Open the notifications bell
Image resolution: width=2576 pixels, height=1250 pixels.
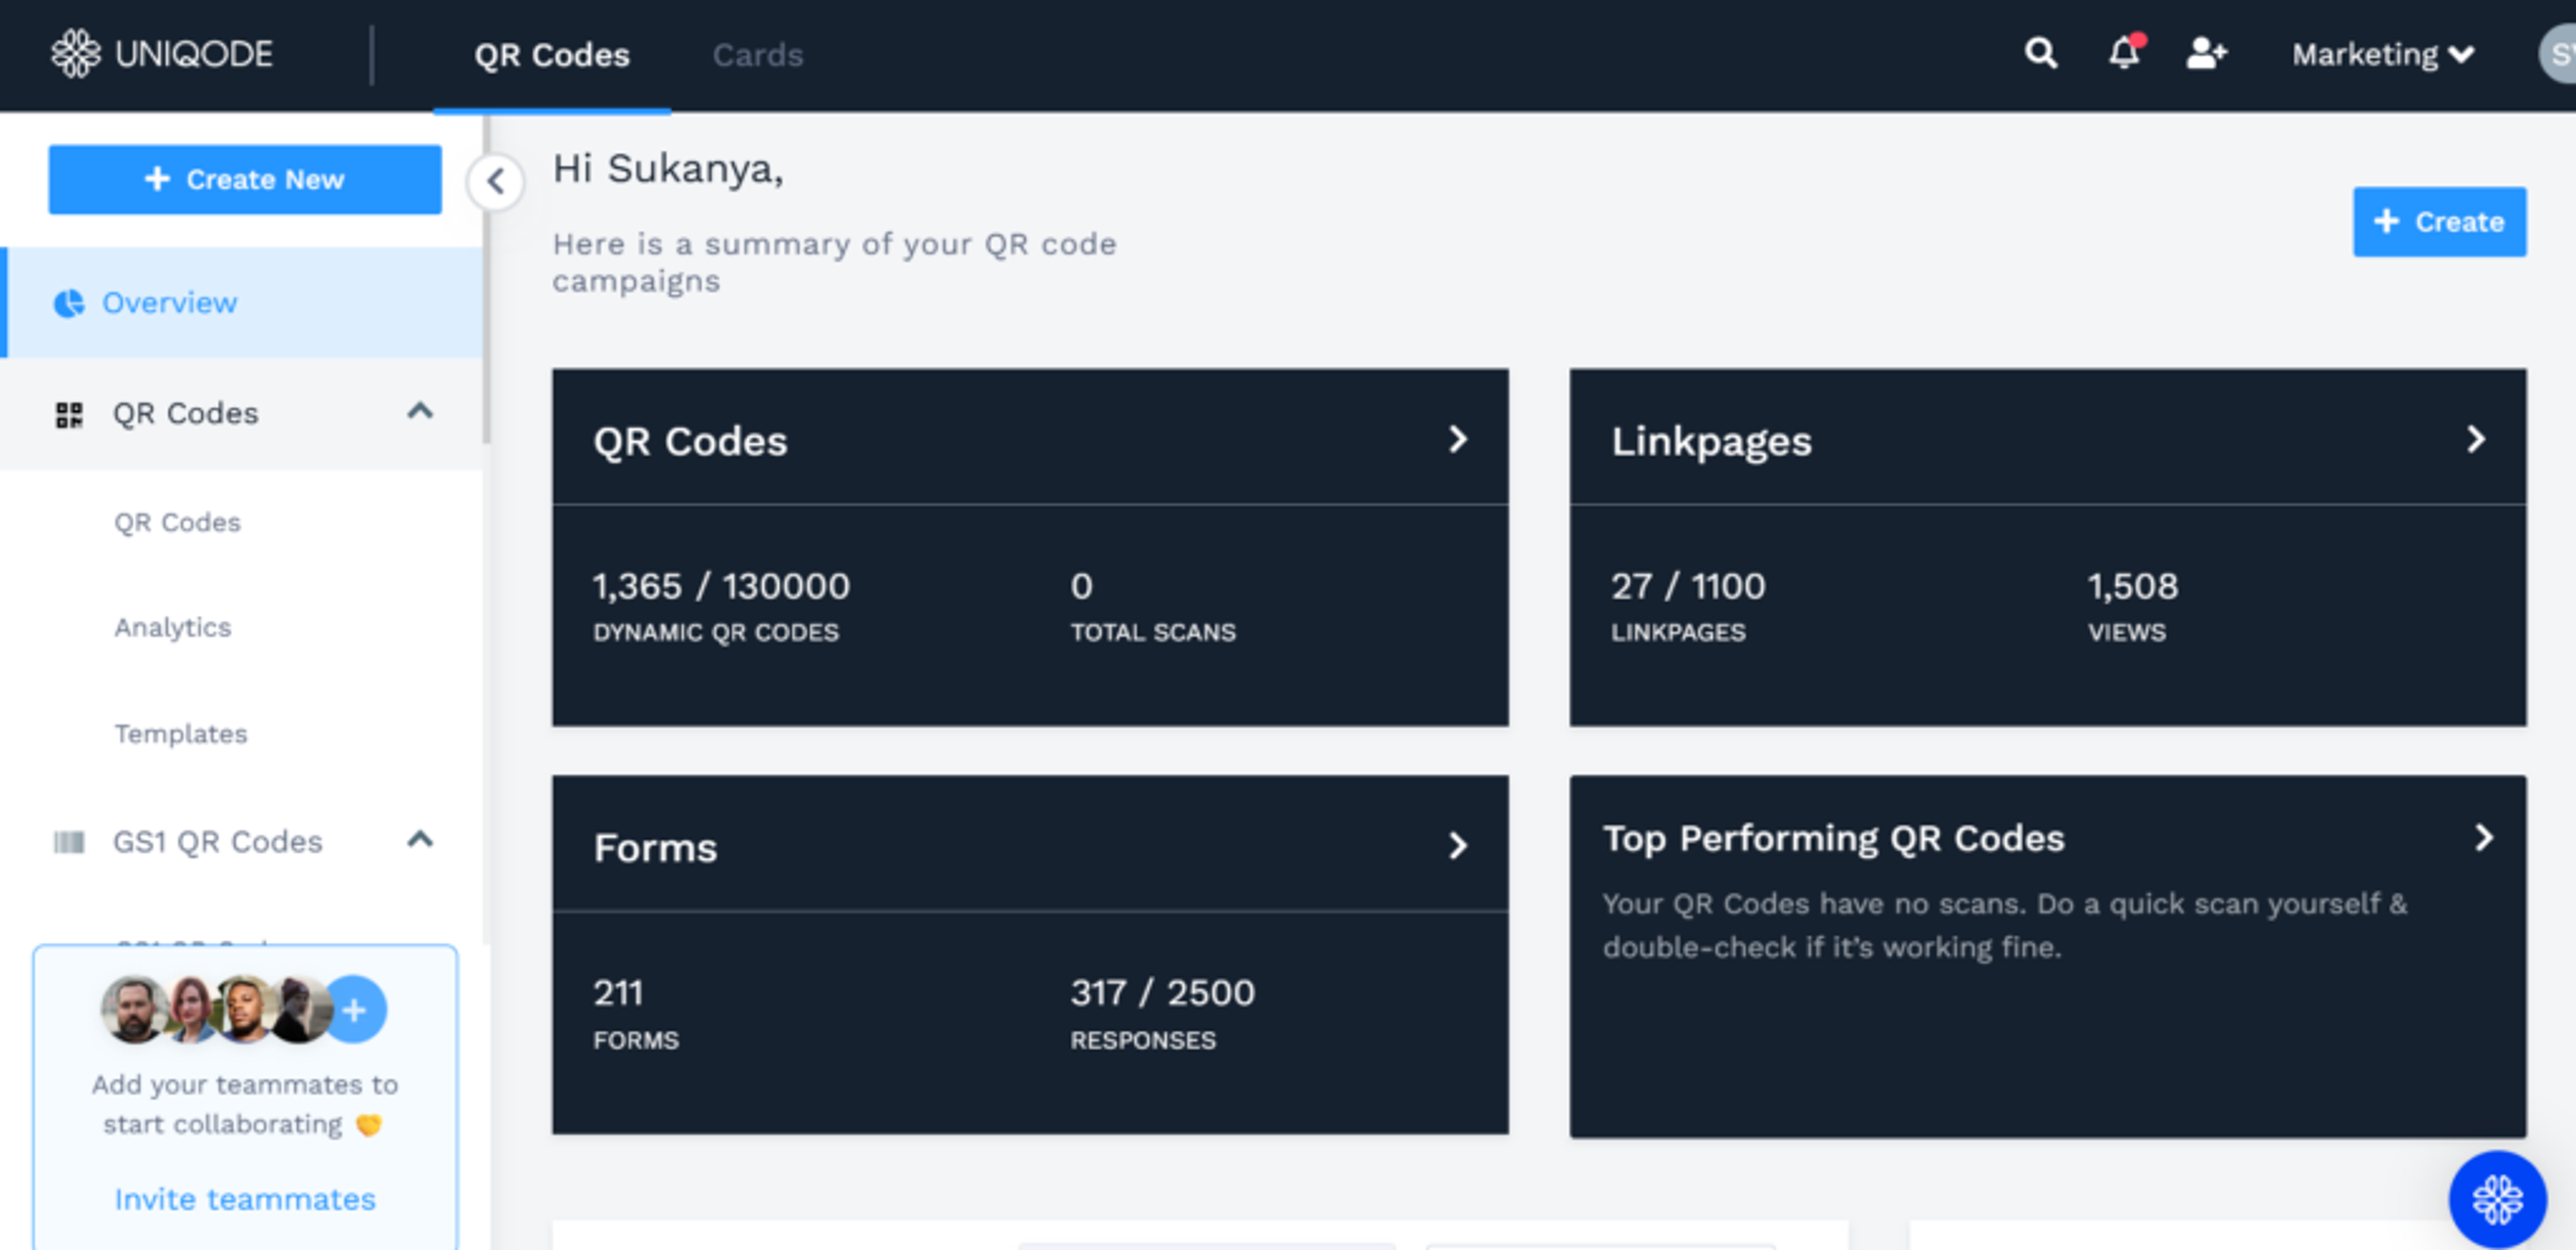click(2123, 53)
